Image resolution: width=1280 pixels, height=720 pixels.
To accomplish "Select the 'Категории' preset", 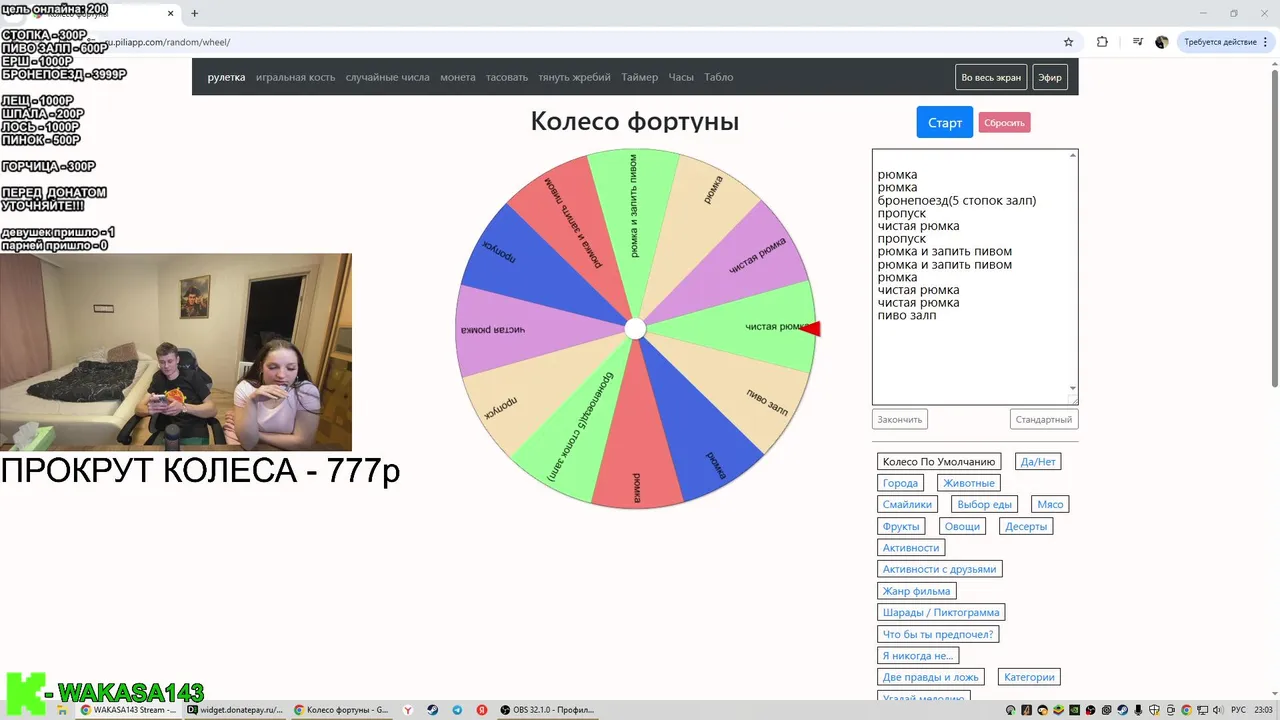I will 1028,677.
